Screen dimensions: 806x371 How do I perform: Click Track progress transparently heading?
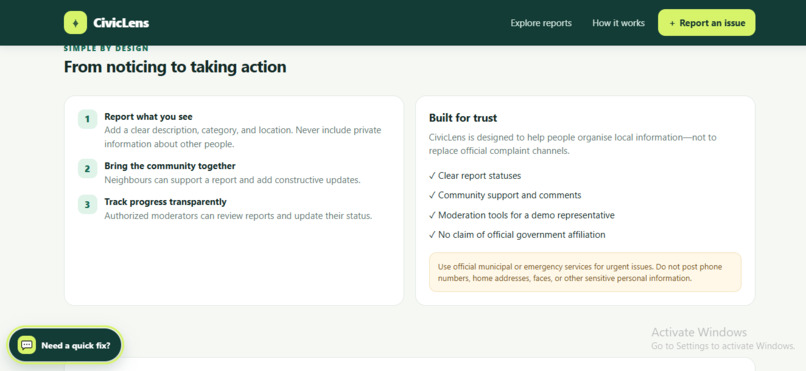(x=165, y=202)
